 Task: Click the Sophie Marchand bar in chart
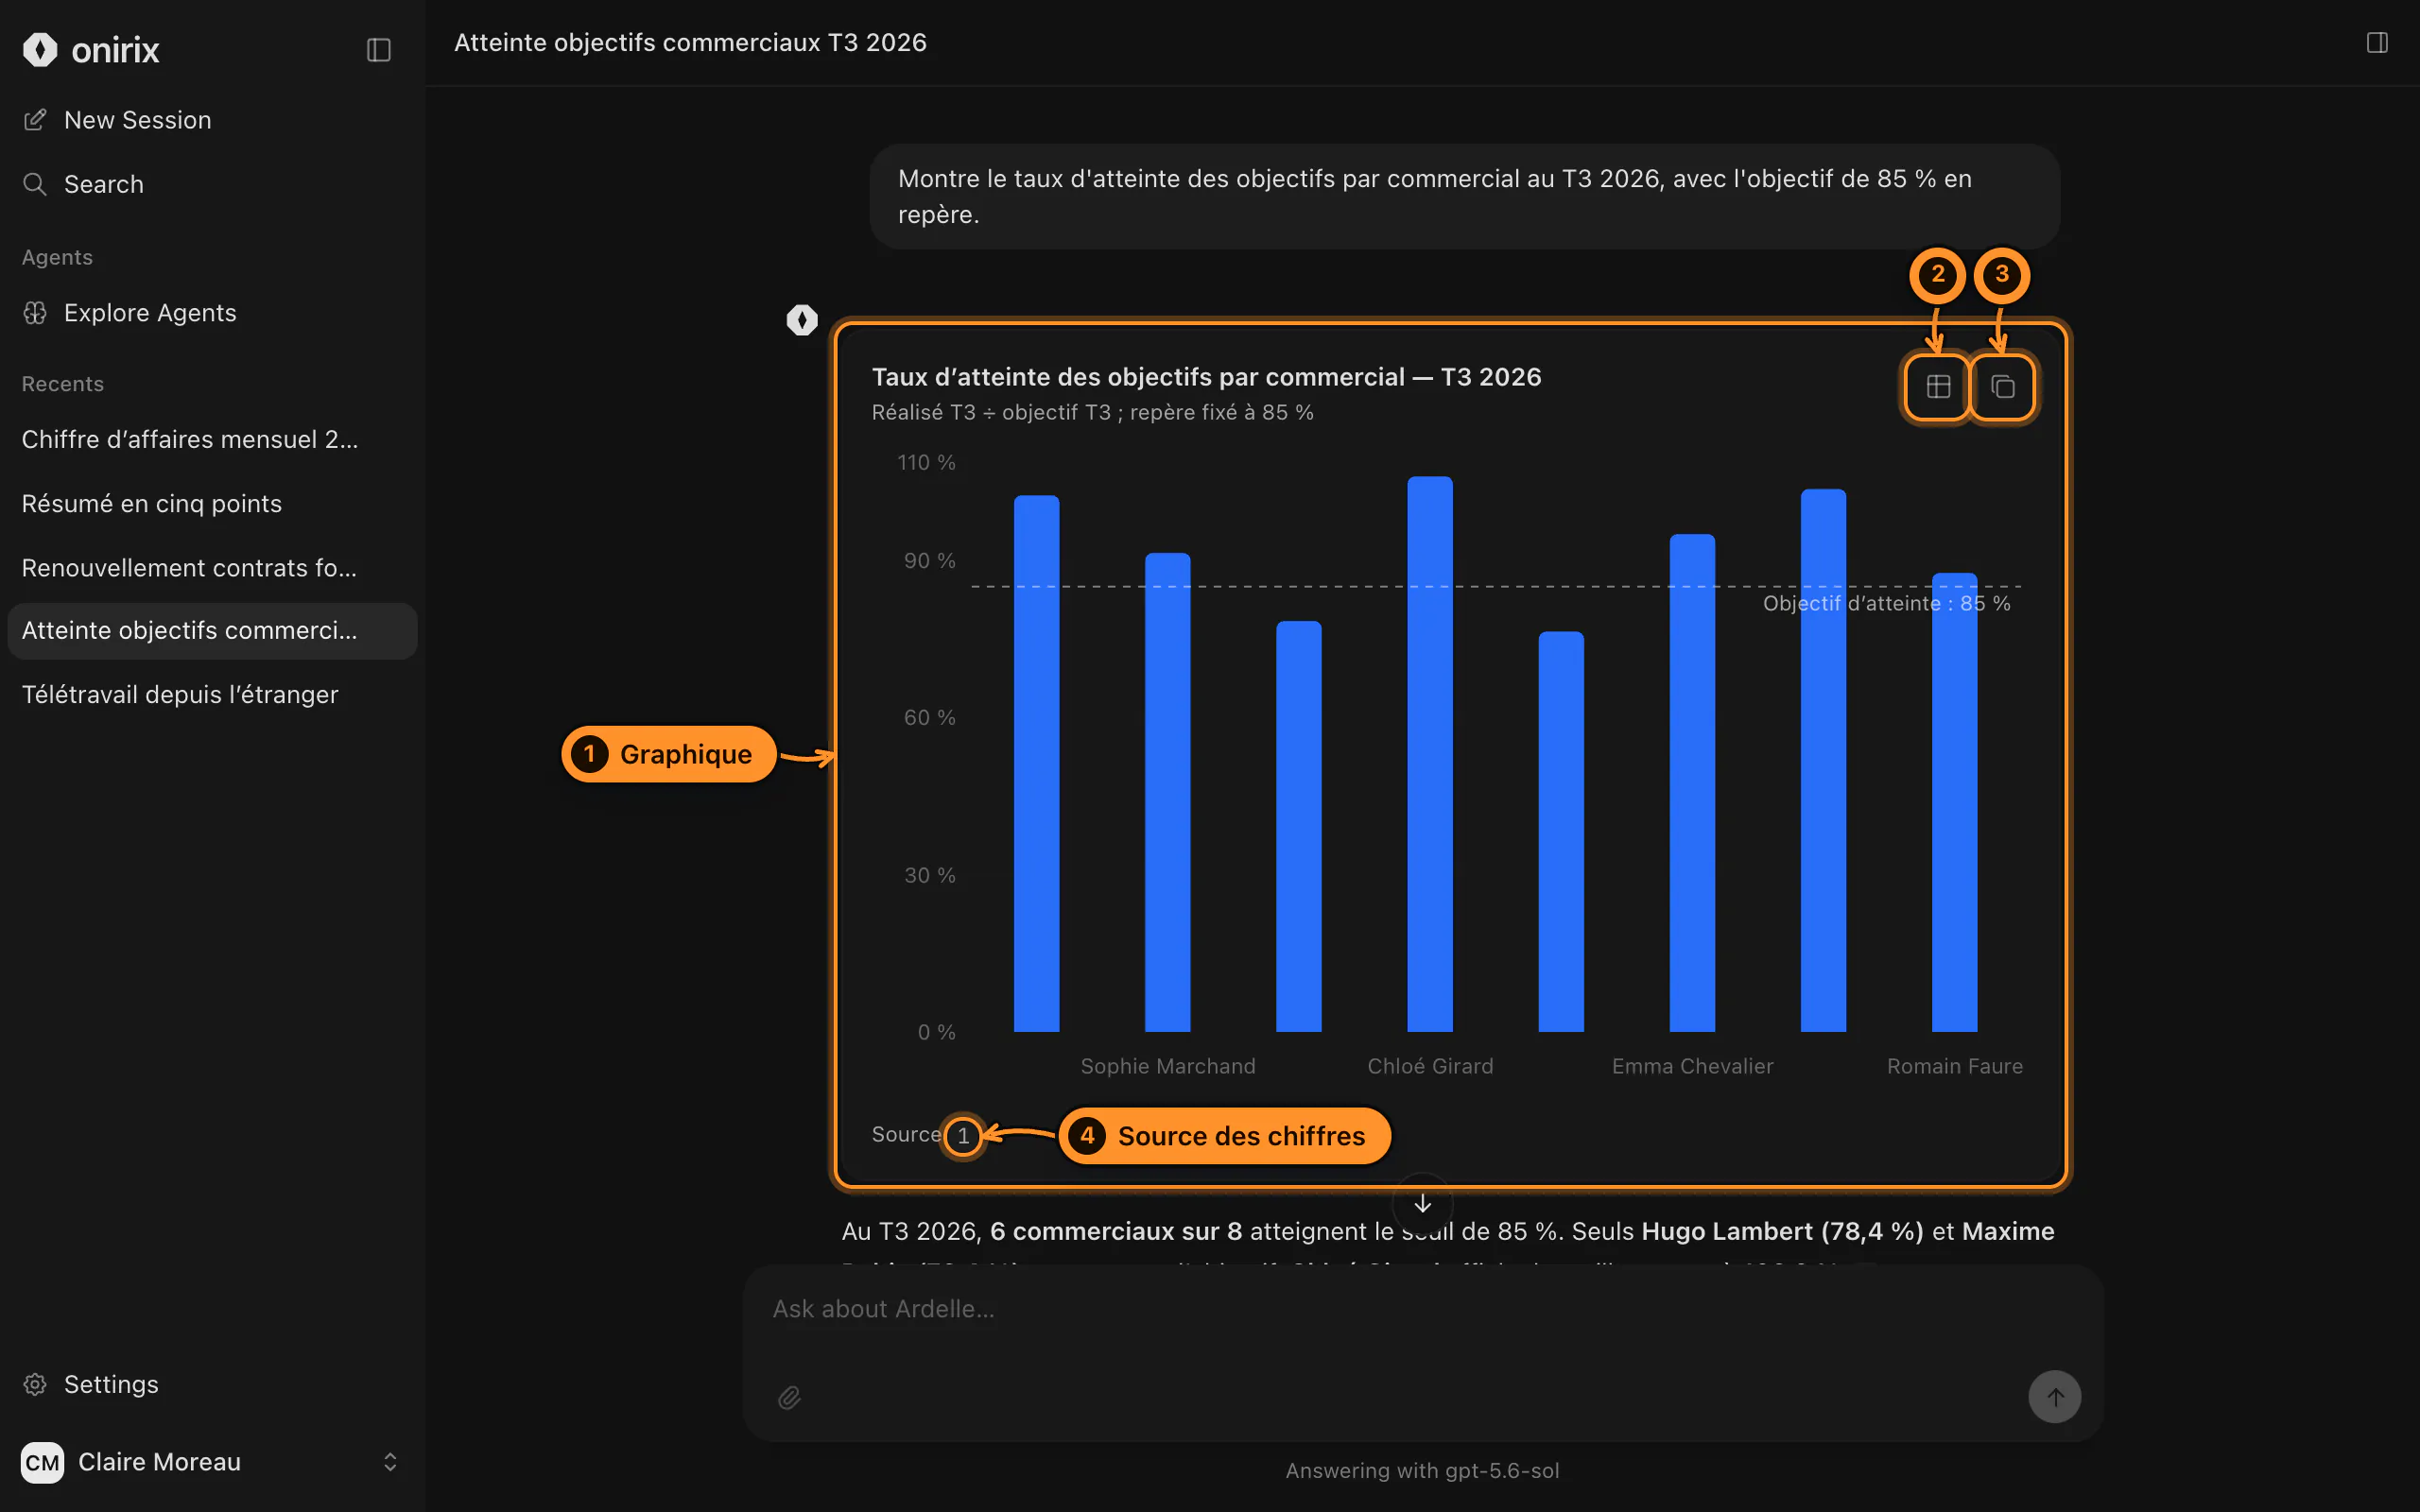coord(1167,792)
